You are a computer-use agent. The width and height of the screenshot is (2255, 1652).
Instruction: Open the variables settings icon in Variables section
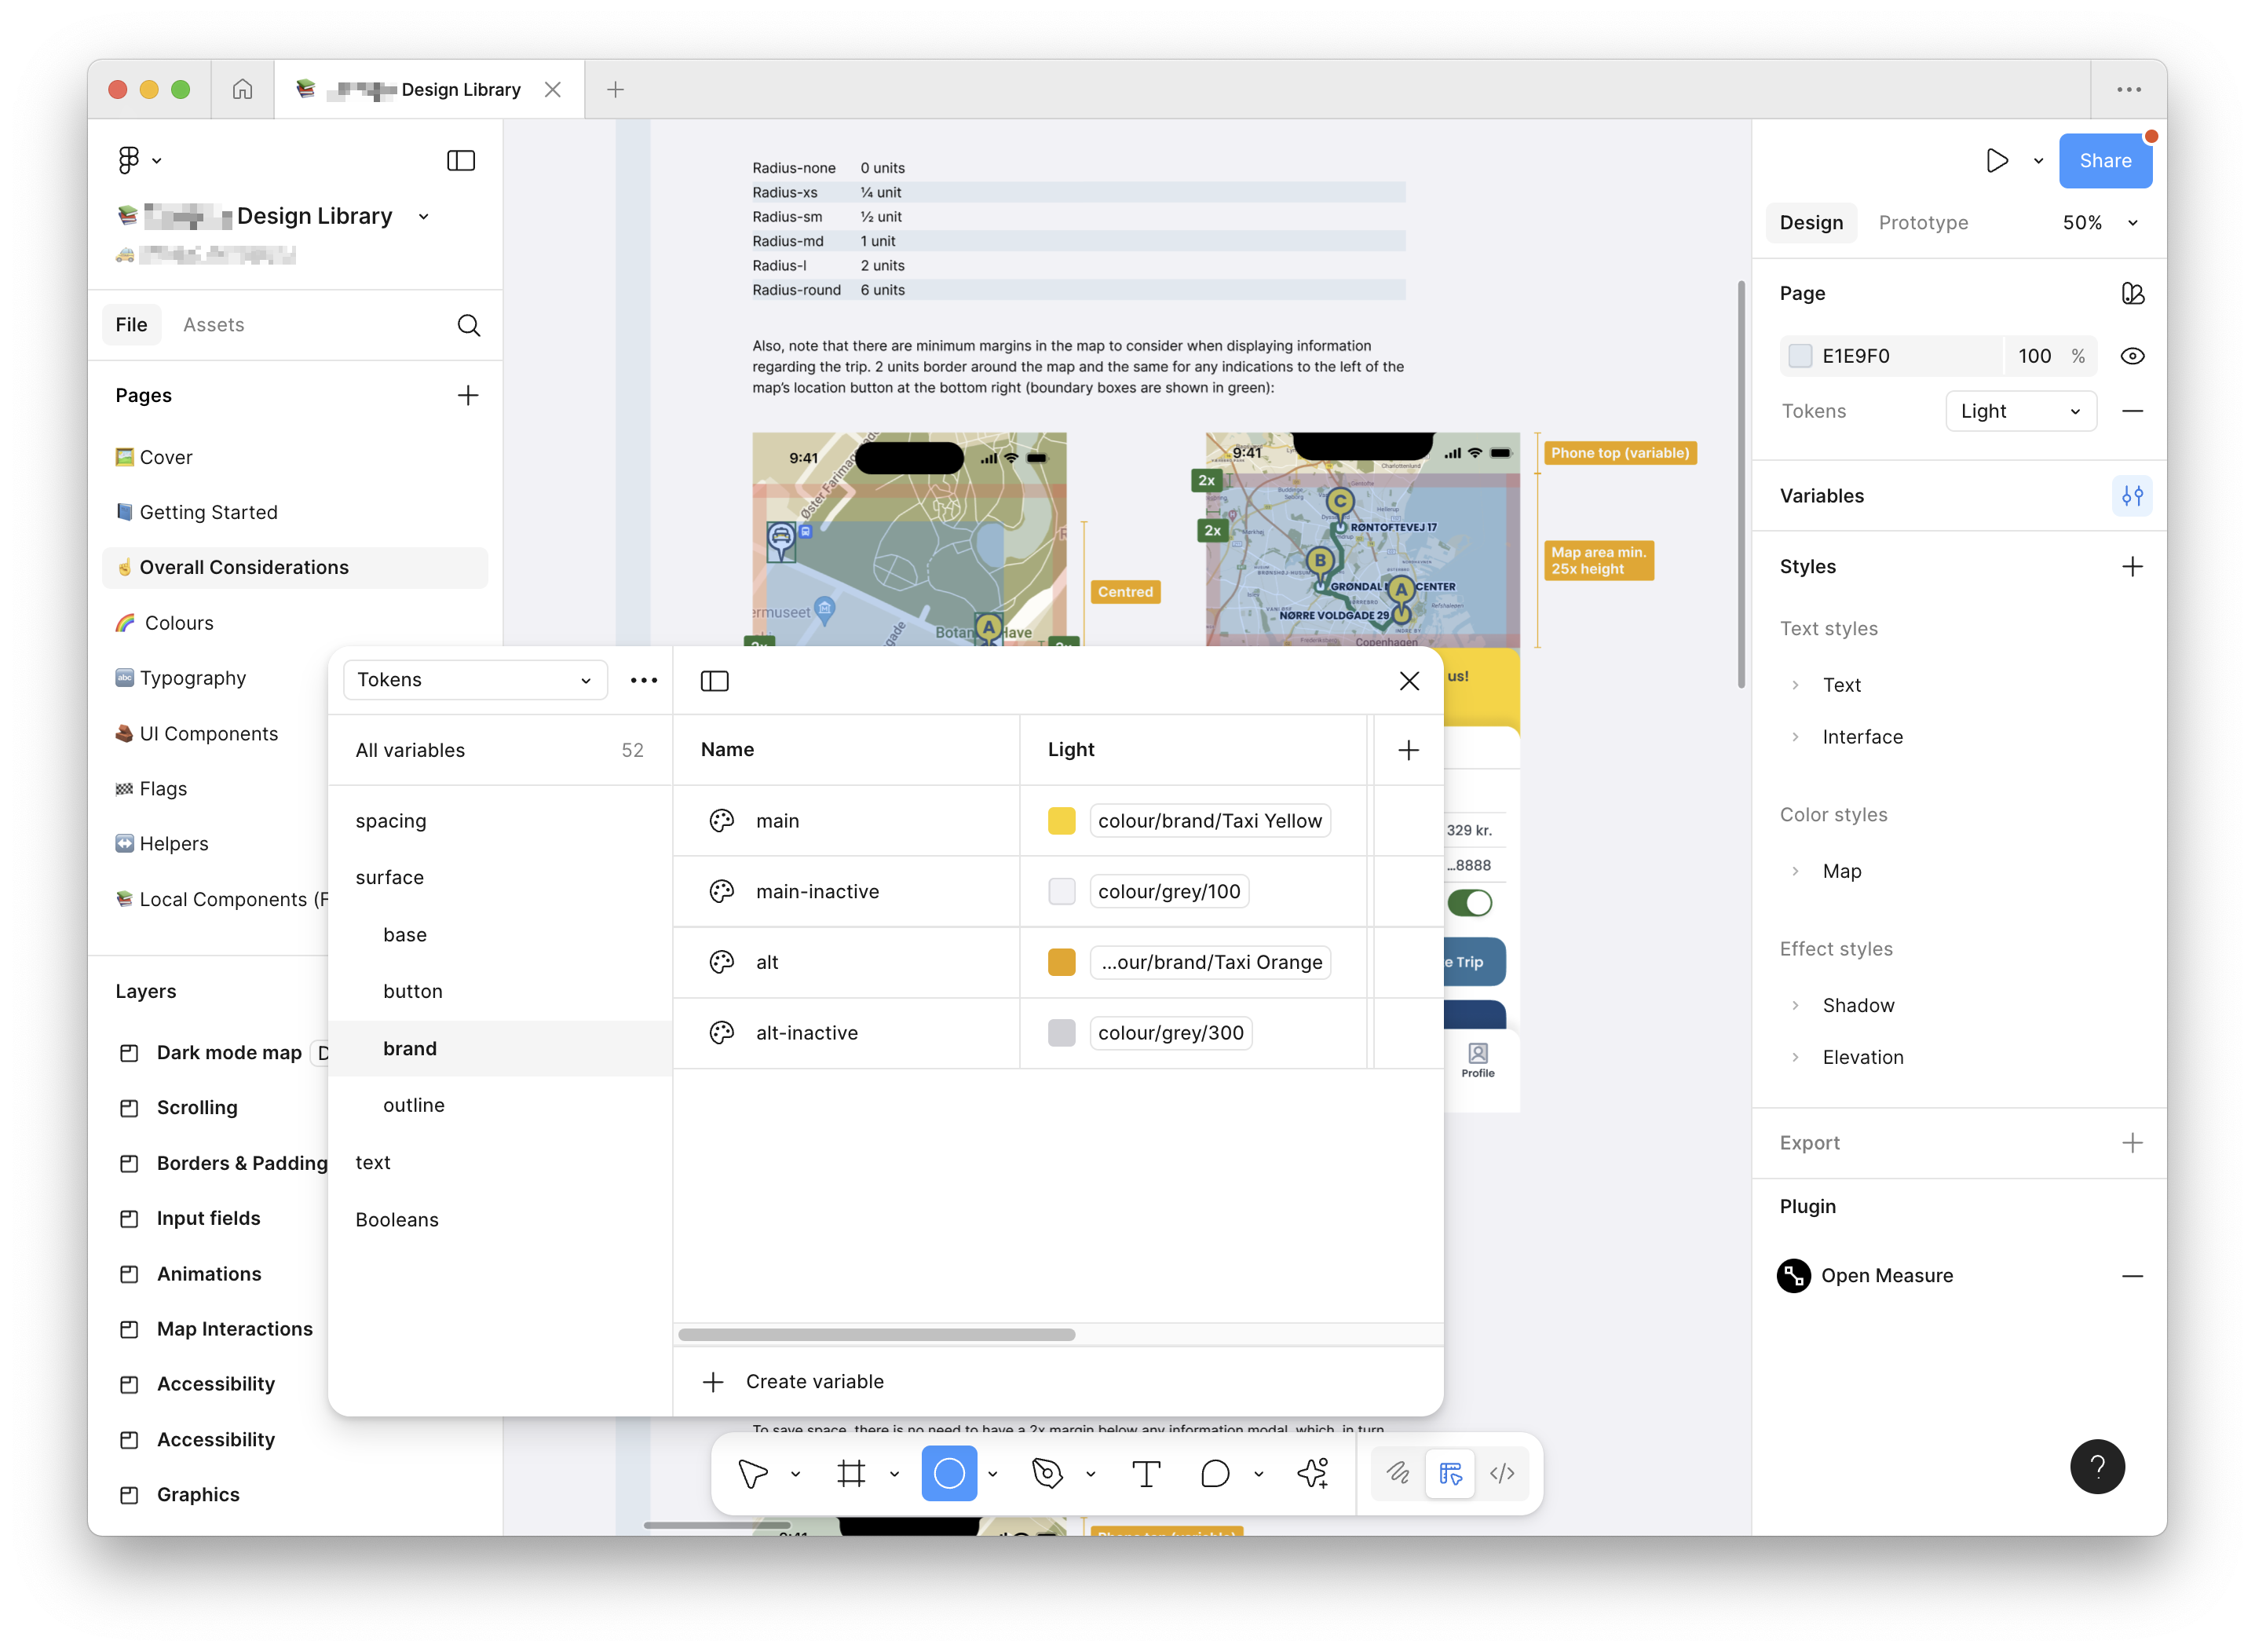pyautogui.click(x=2131, y=495)
